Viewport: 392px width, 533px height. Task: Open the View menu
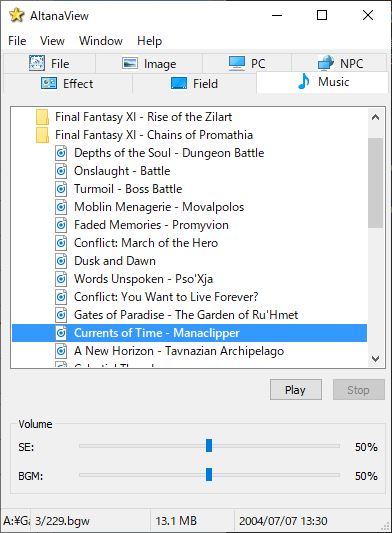tap(52, 41)
